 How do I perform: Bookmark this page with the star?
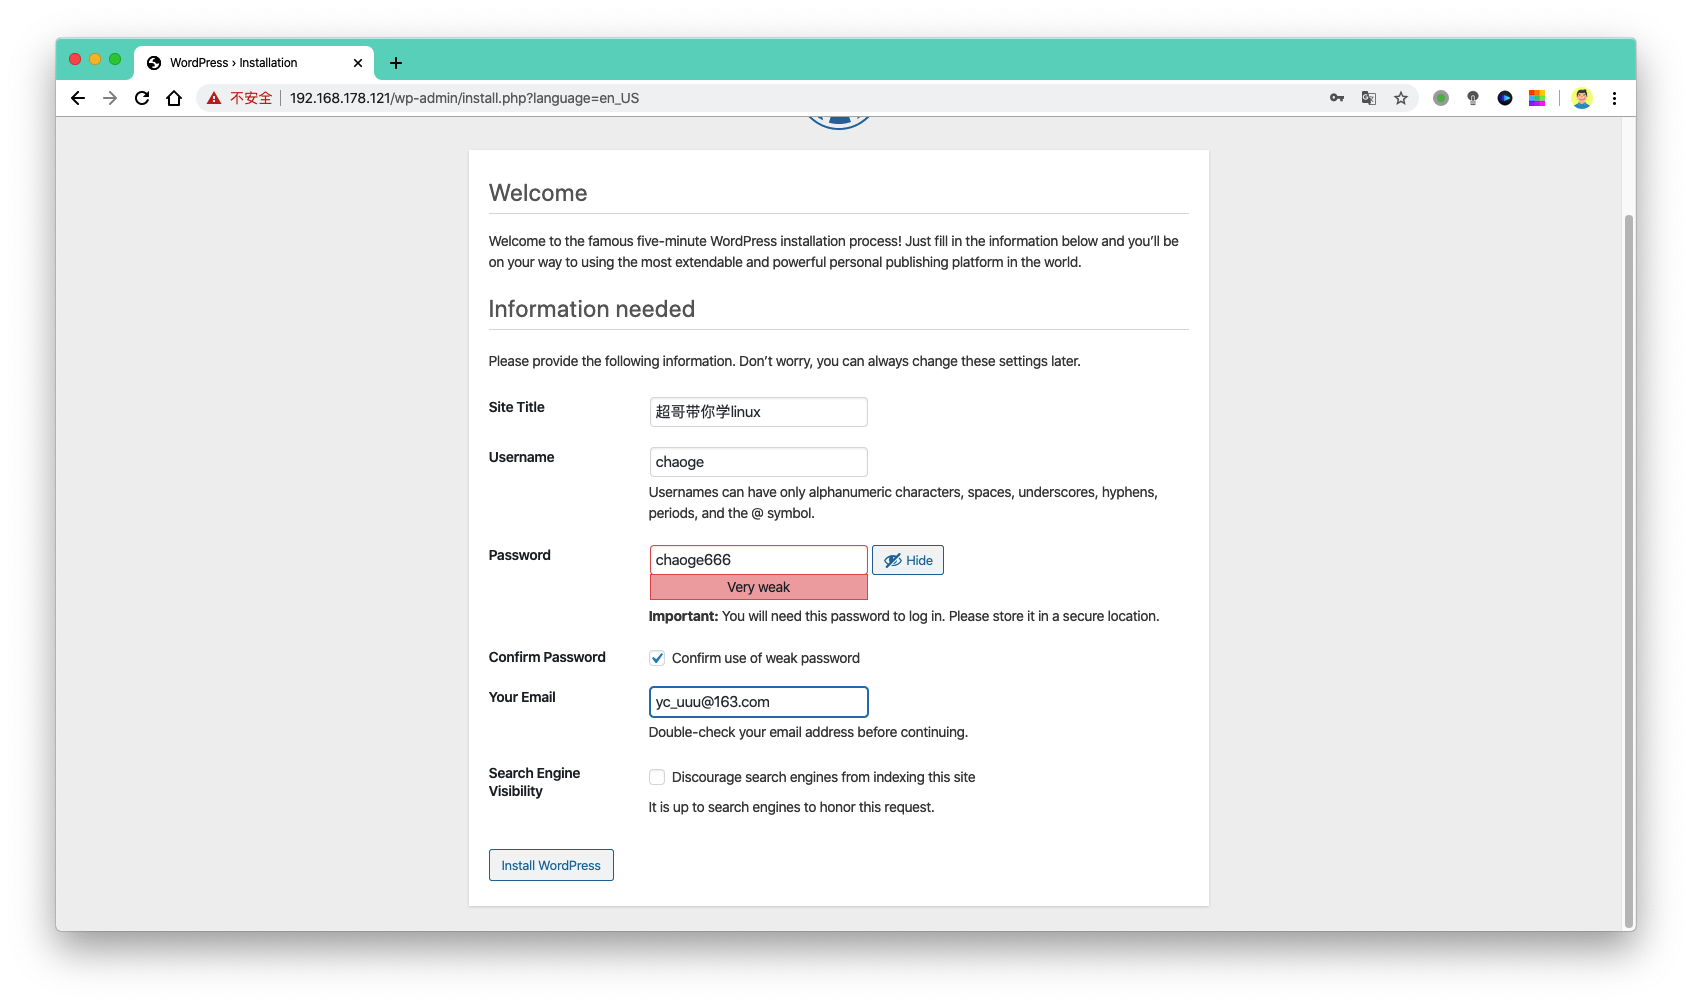point(1401,98)
